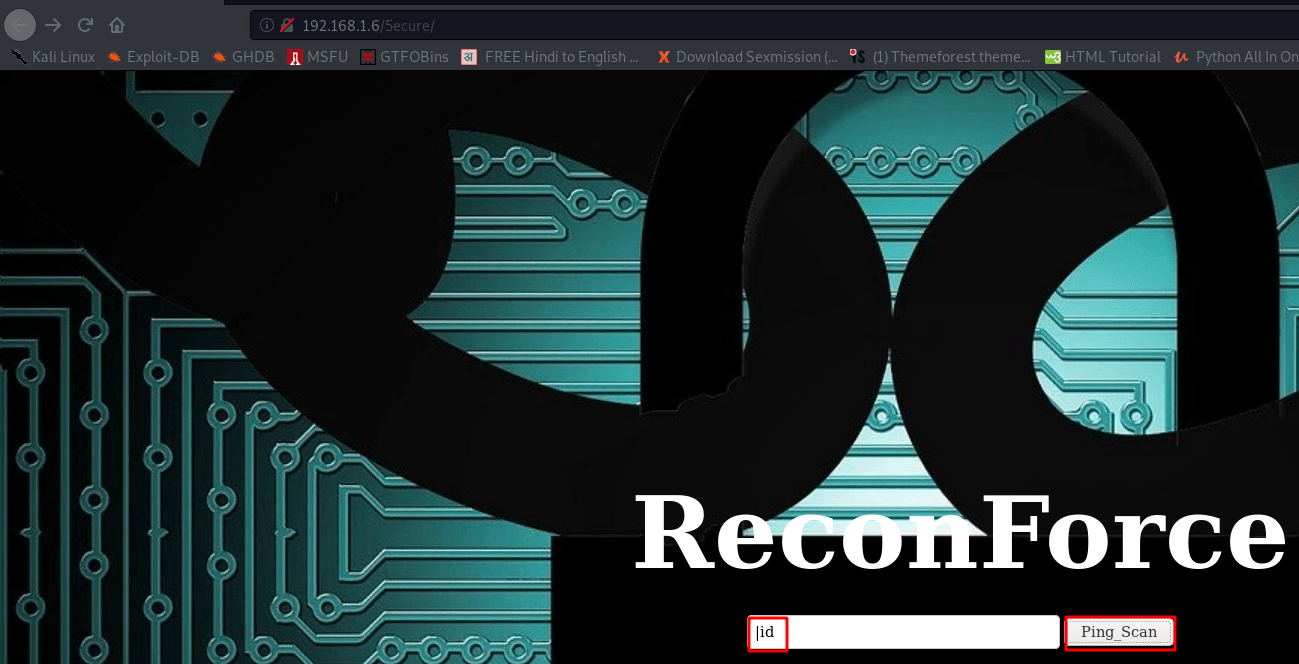Focus the address bar showing 192.168.1.6/5ecure/
This screenshot has width=1299, height=664.
[x=774, y=25]
